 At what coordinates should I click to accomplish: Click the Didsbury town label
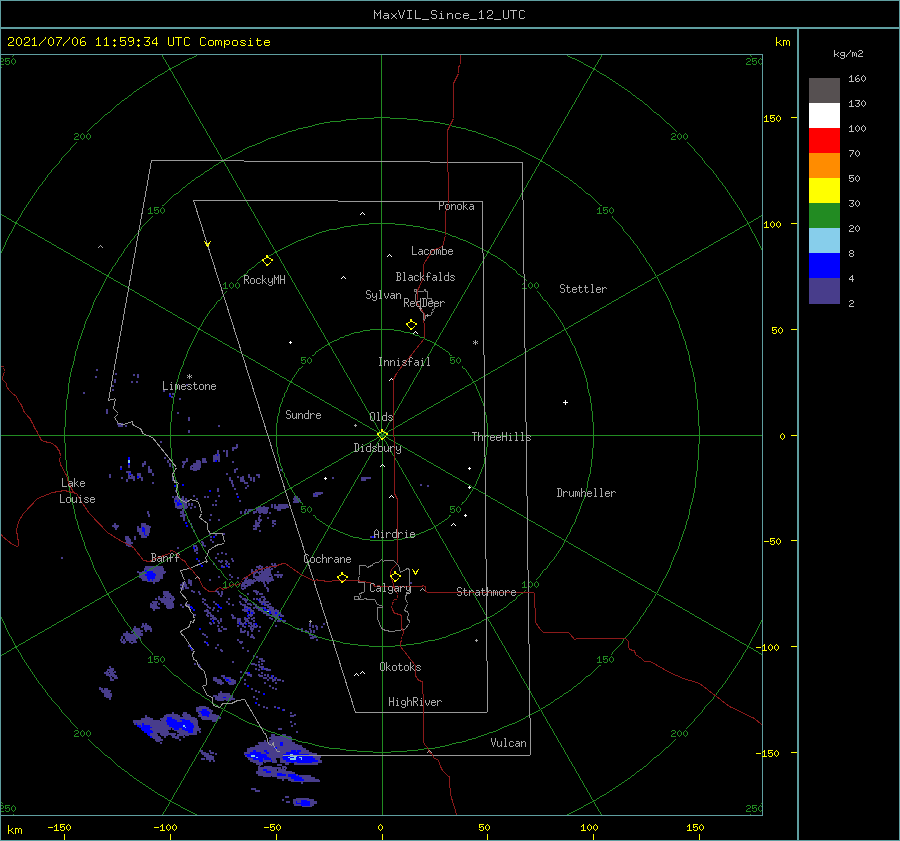coord(377,448)
